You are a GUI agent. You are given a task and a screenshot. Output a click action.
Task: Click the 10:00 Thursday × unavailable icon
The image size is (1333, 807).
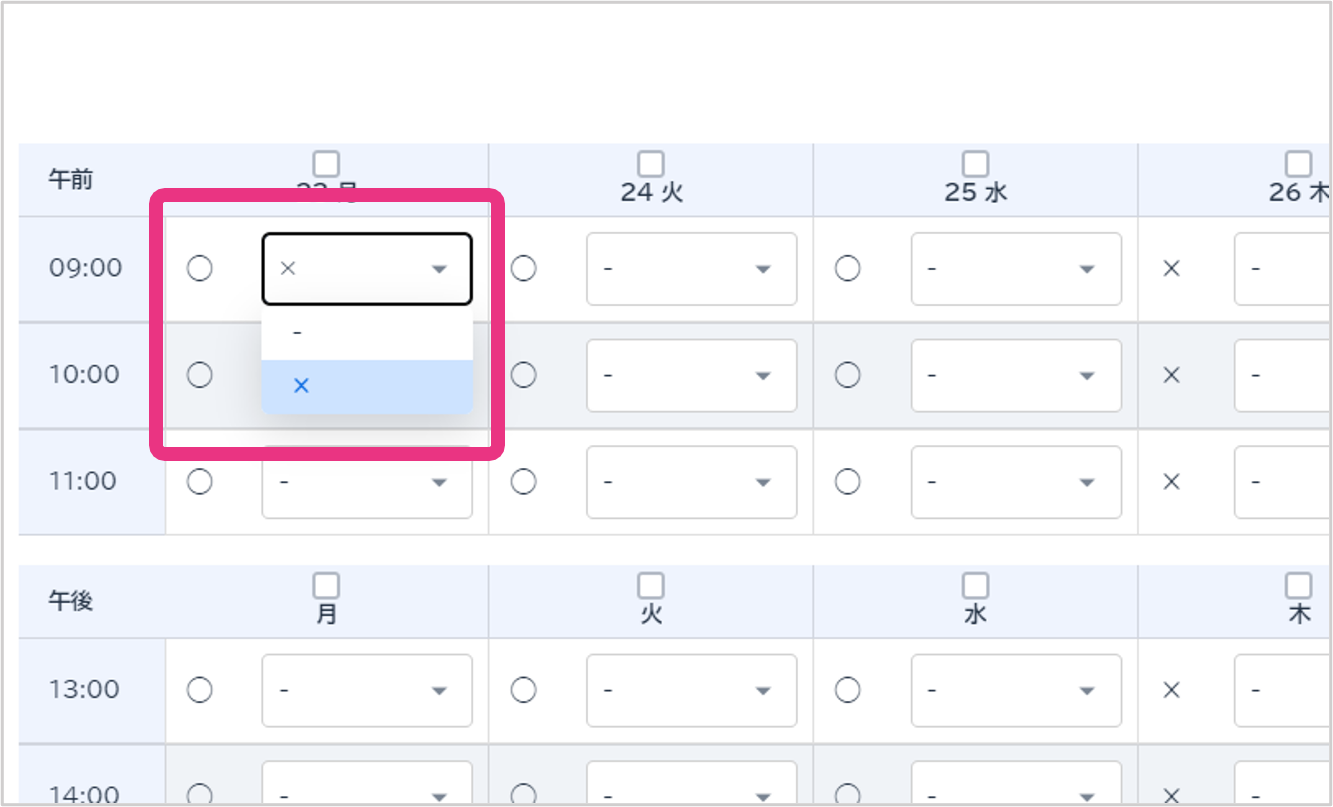[x=1172, y=375]
